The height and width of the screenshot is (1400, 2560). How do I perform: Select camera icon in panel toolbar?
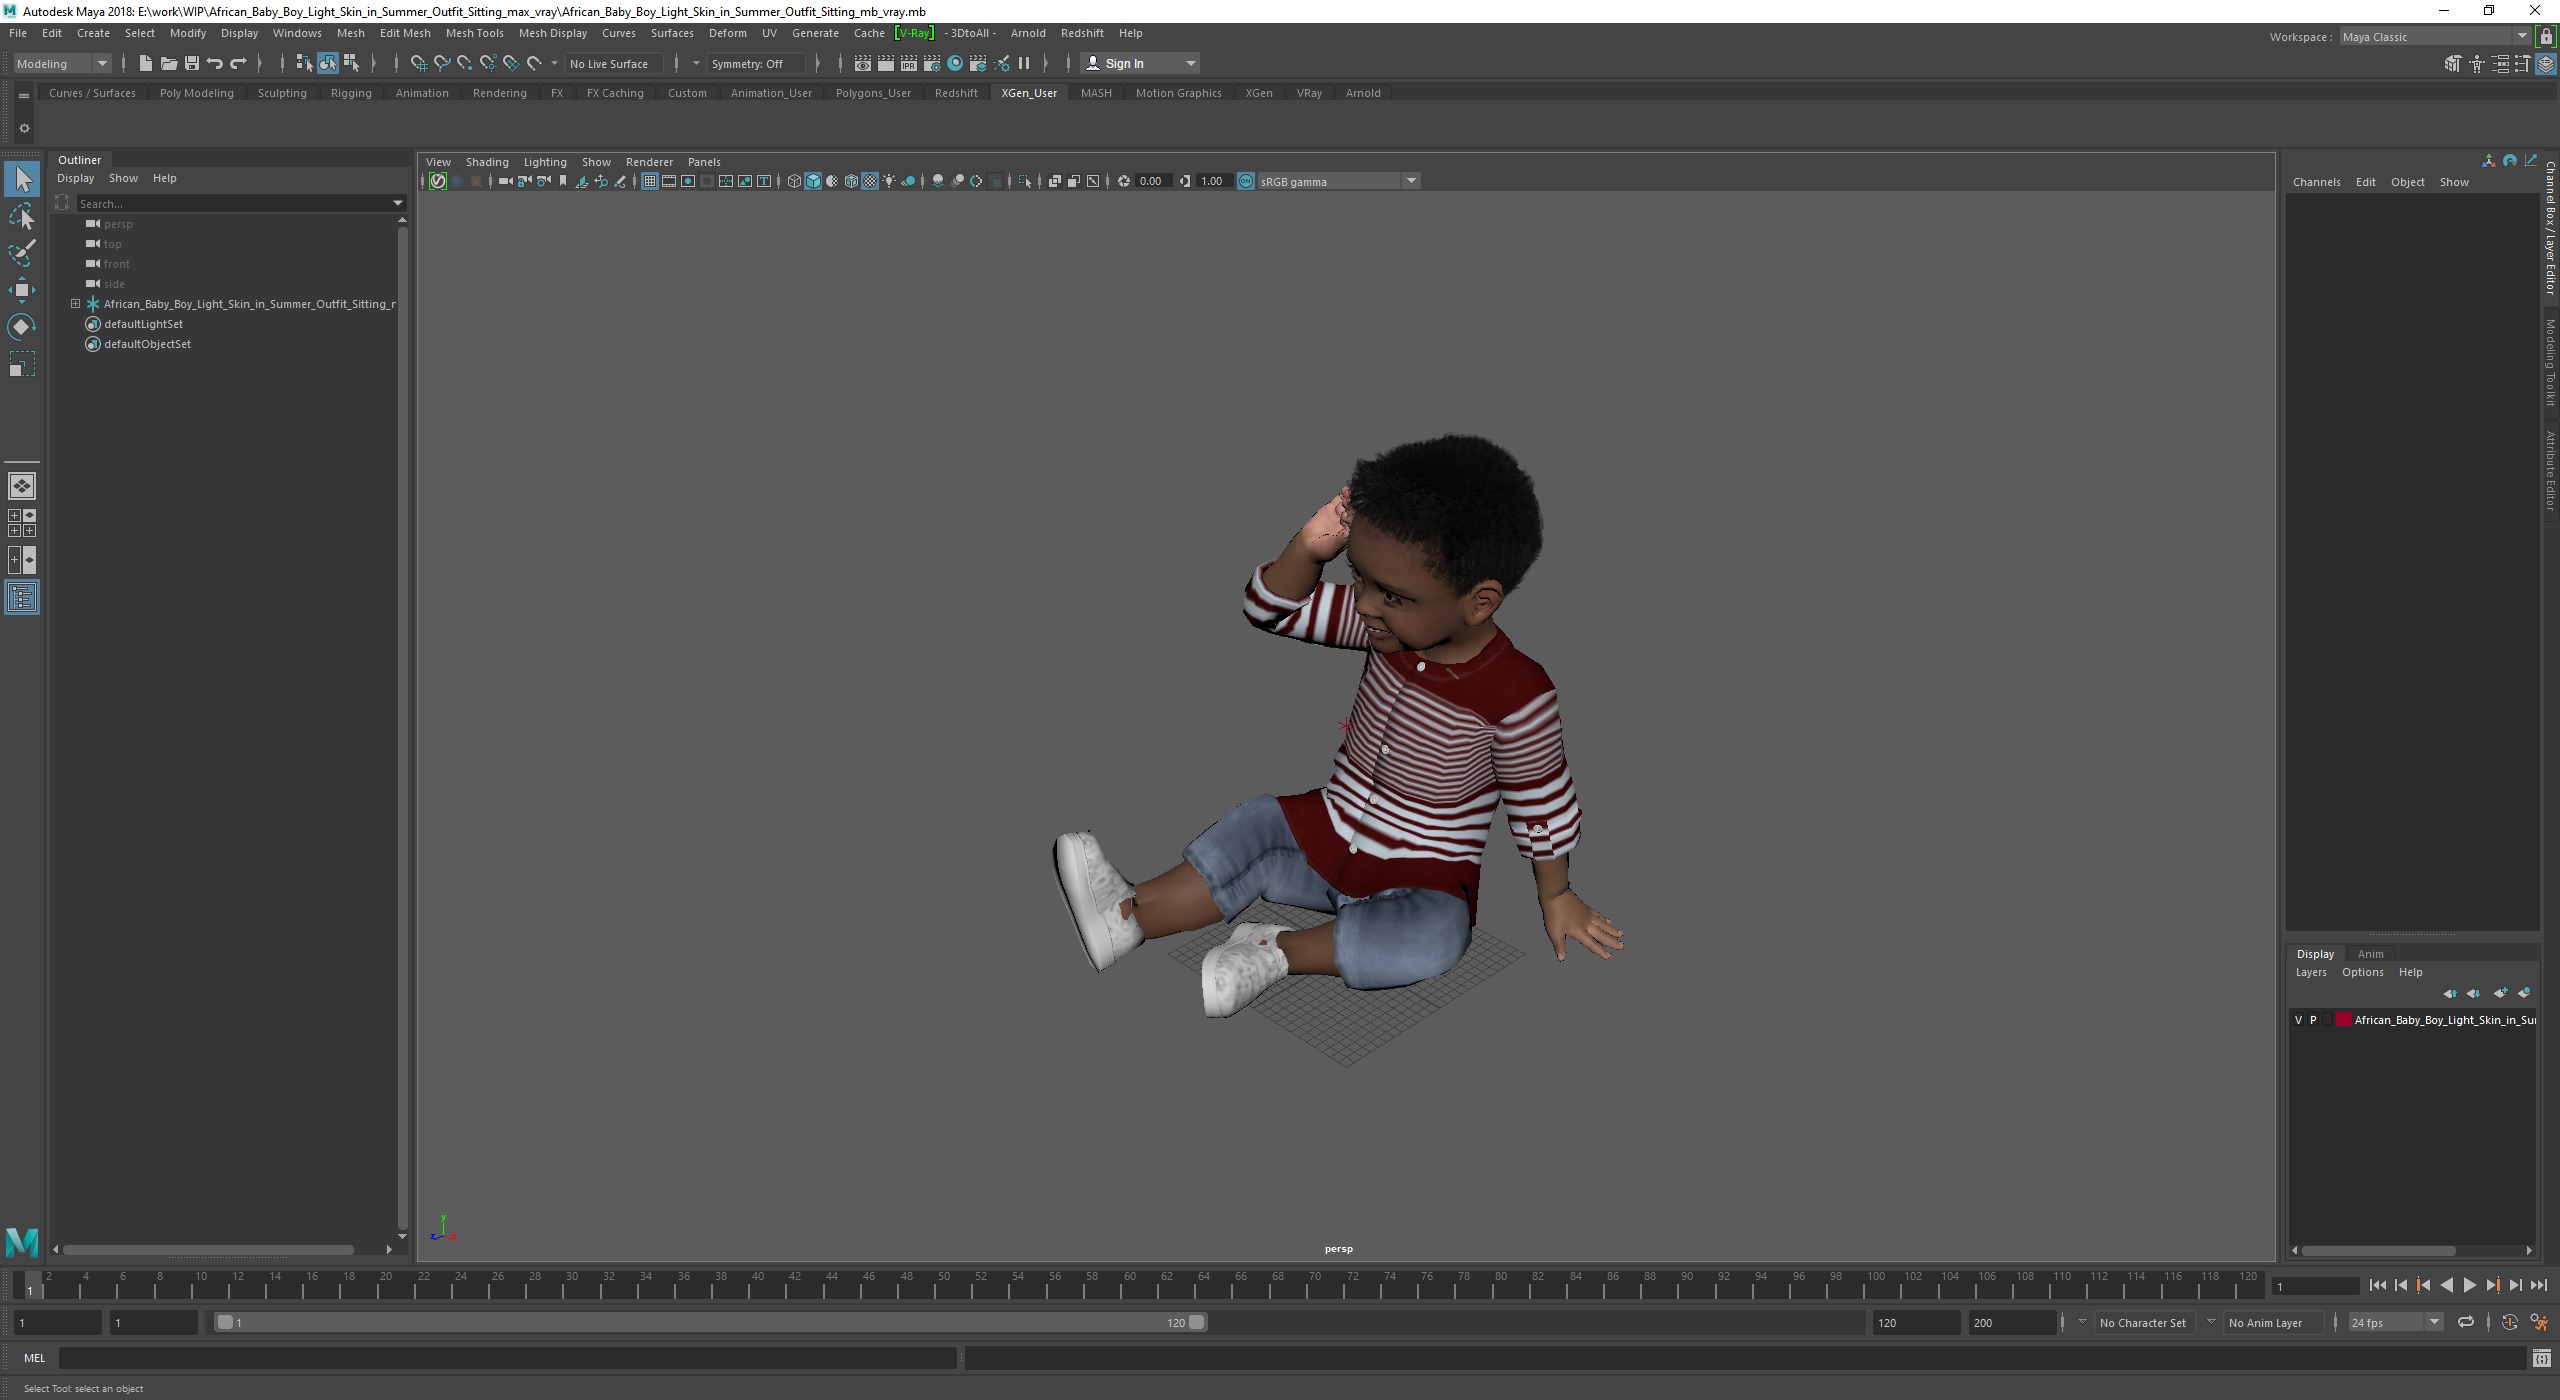(505, 181)
